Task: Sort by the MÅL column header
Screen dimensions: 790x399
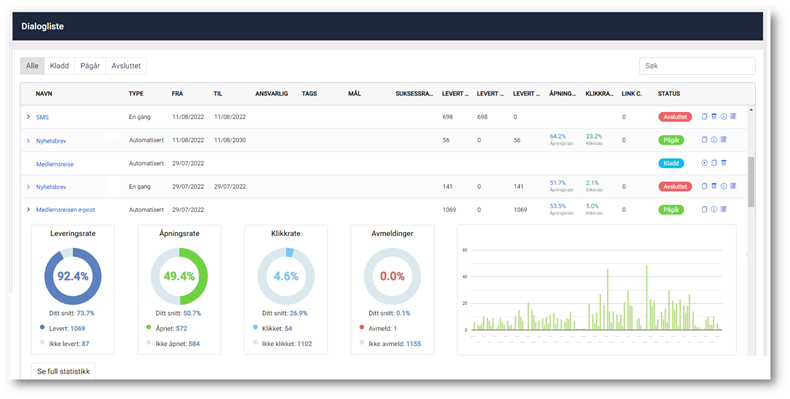Action: pos(354,94)
